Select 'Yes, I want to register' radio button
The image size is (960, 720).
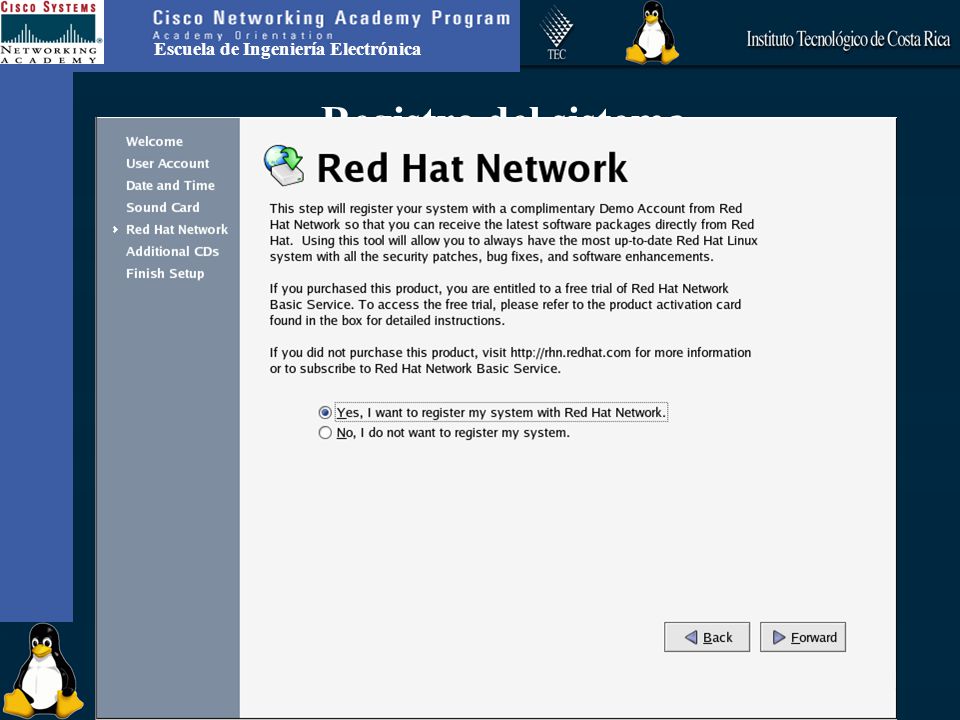coord(325,413)
